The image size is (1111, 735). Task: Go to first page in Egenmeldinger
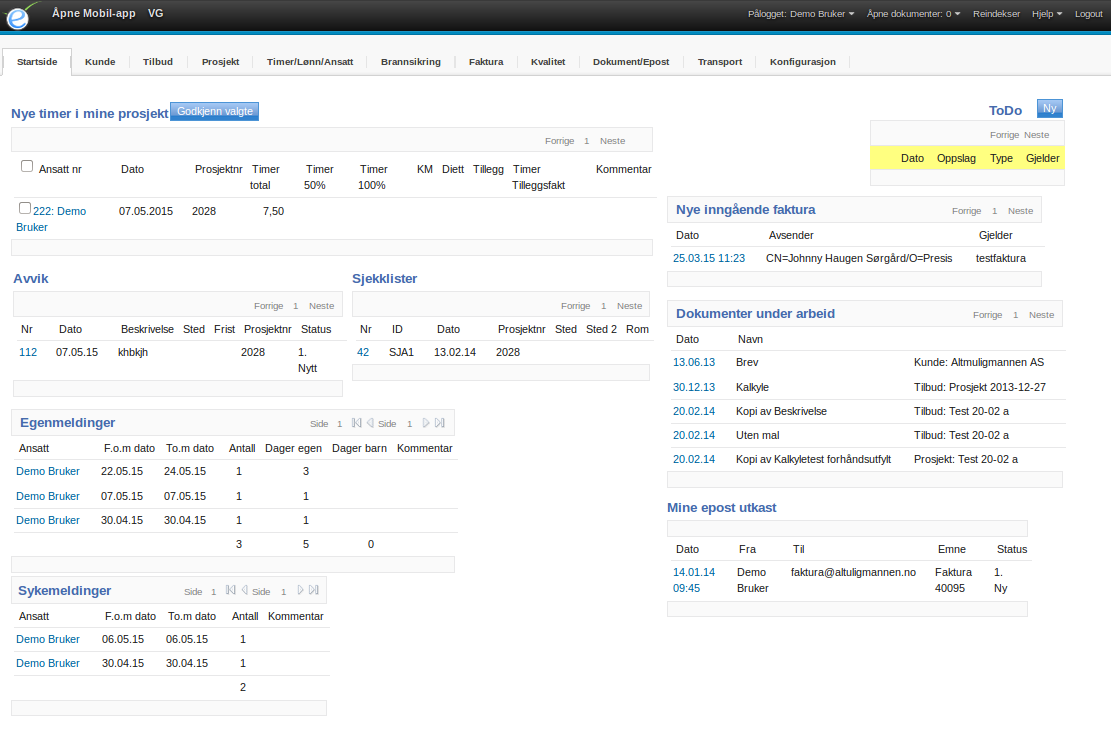pos(356,423)
